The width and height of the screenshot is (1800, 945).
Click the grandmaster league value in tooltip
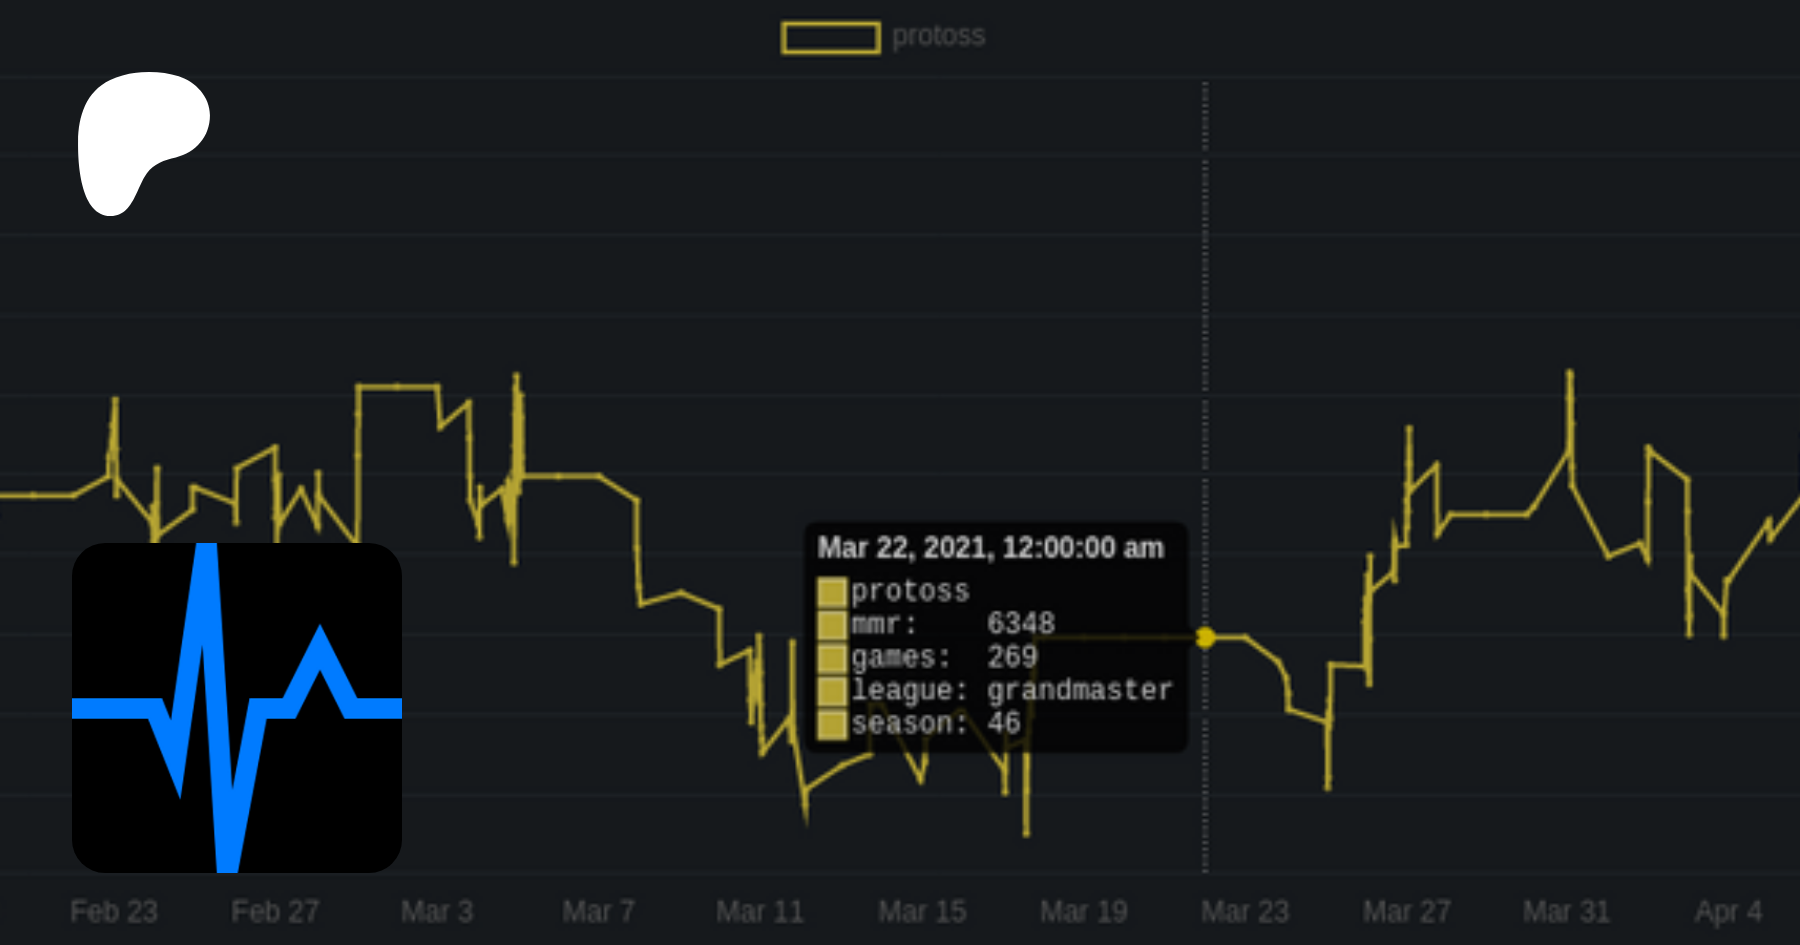pyautogui.click(x=1079, y=690)
